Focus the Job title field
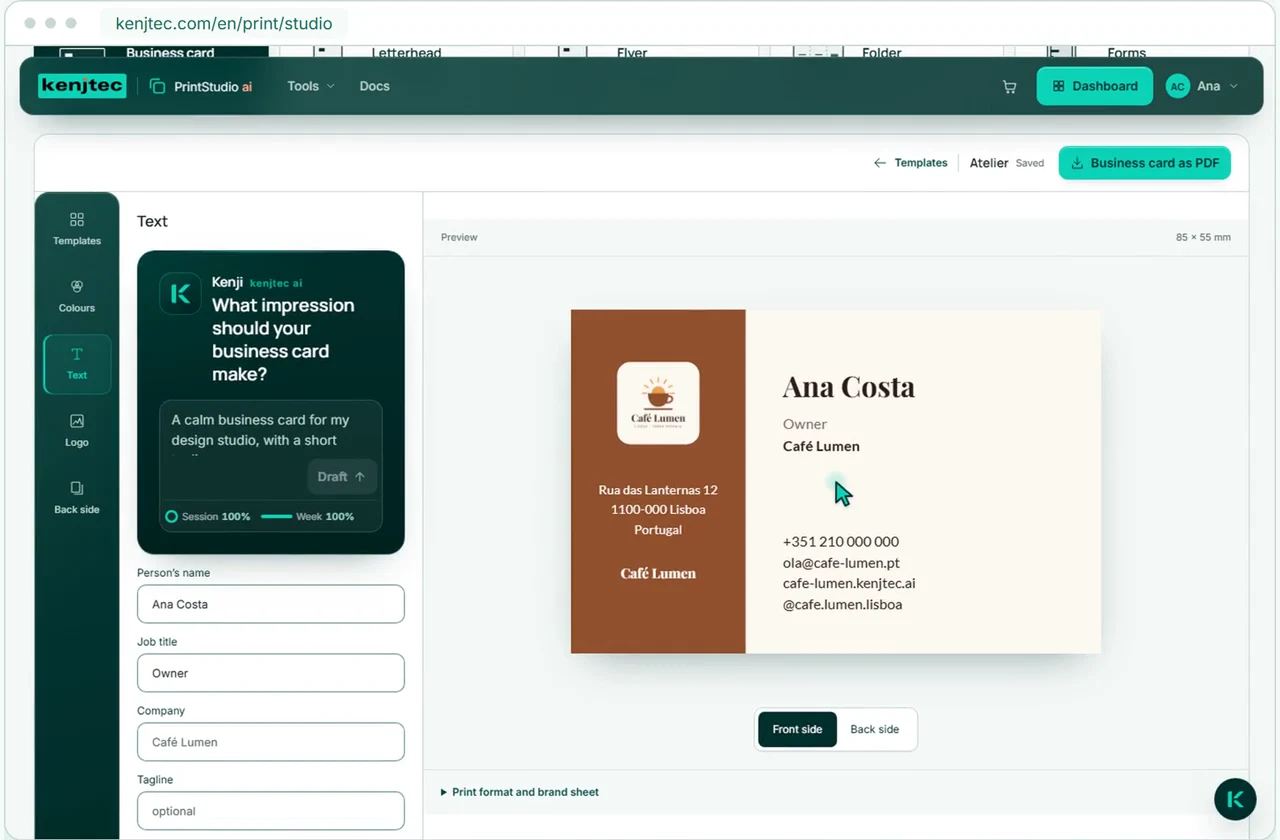The height and width of the screenshot is (840, 1280). (x=271, y=673)
